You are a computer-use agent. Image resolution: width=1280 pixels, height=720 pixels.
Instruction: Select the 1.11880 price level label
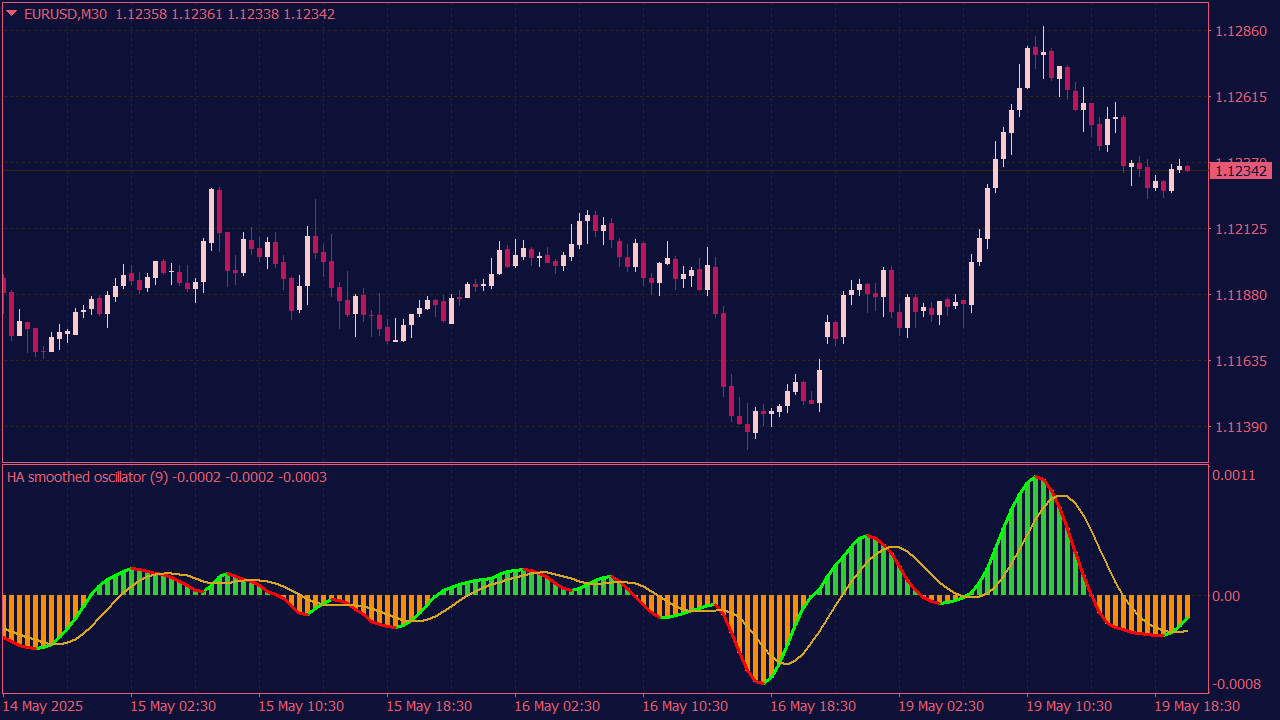pyautogui.click(x=1240, y=295)
